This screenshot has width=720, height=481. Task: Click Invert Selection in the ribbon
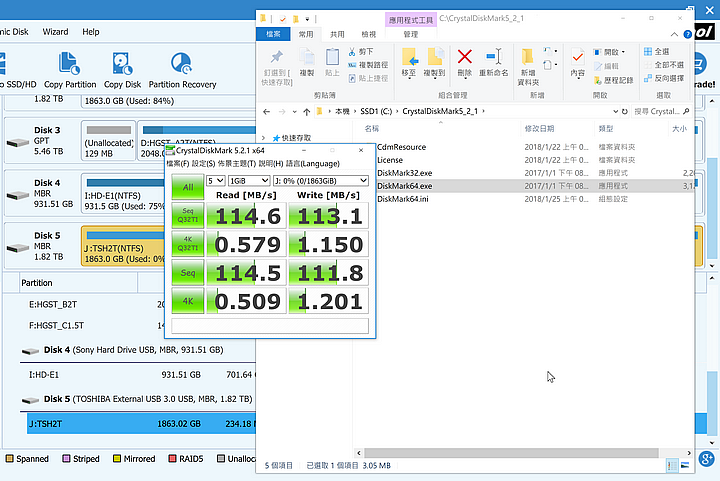pos(664,78)
